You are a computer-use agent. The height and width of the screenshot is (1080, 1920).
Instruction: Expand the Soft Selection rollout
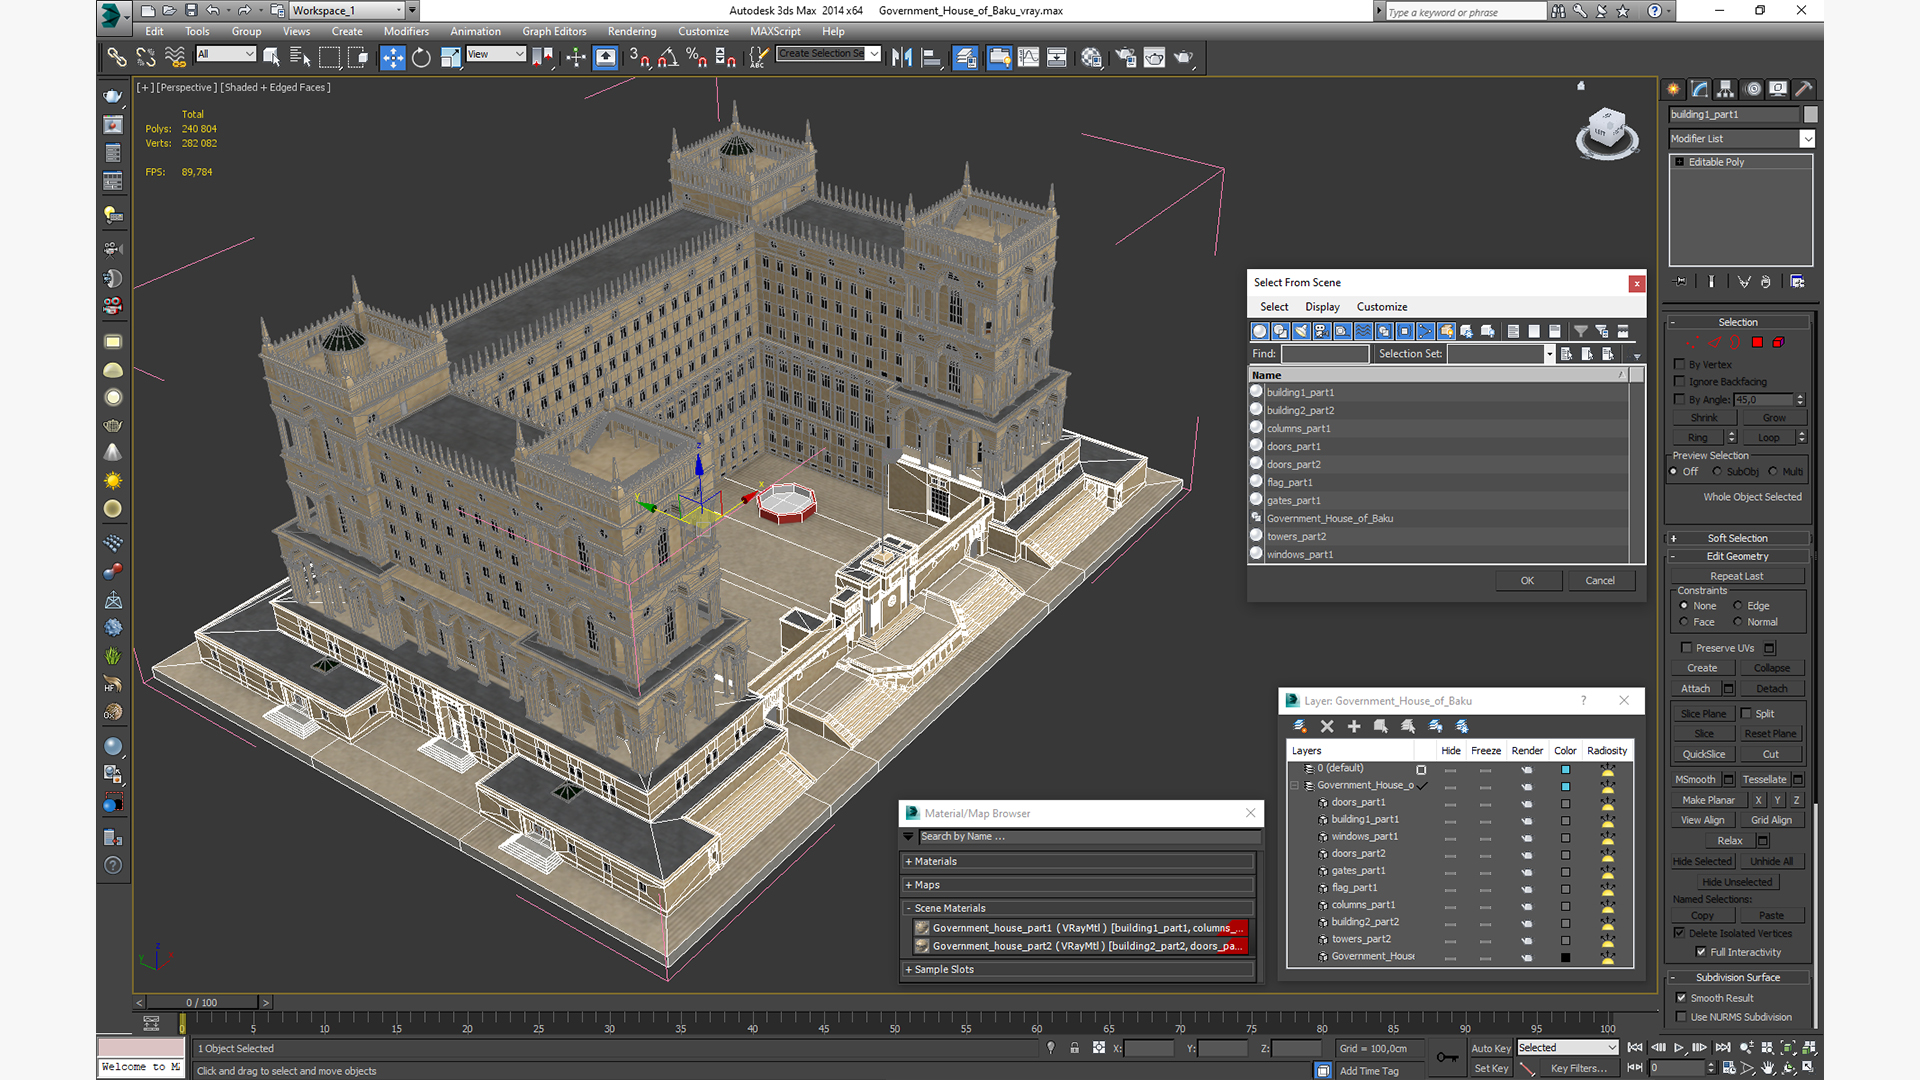tap(1737, 538)
